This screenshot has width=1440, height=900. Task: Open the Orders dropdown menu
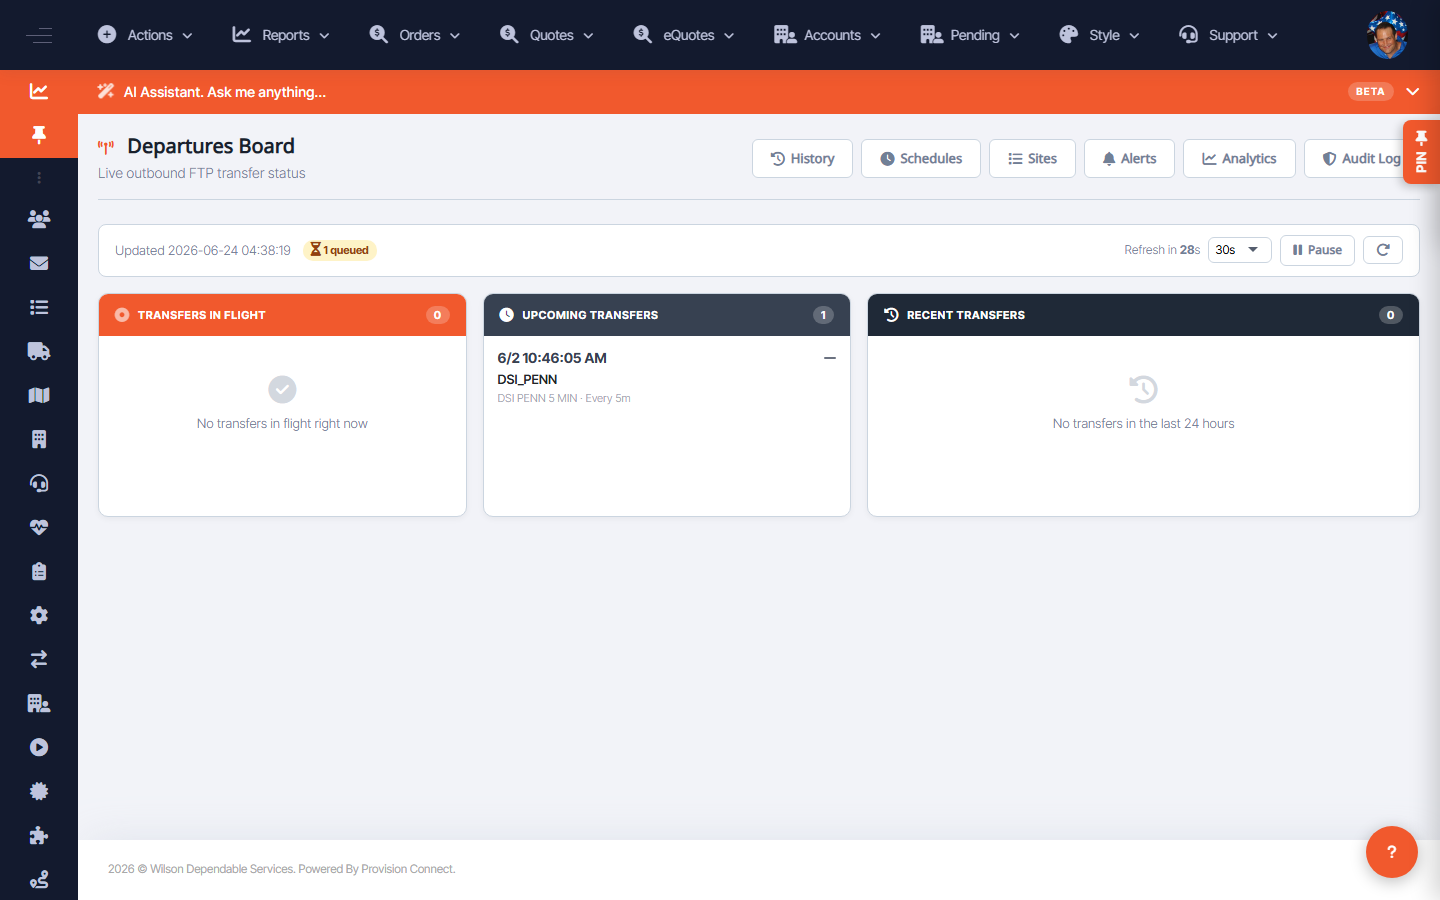pos(415,35)
